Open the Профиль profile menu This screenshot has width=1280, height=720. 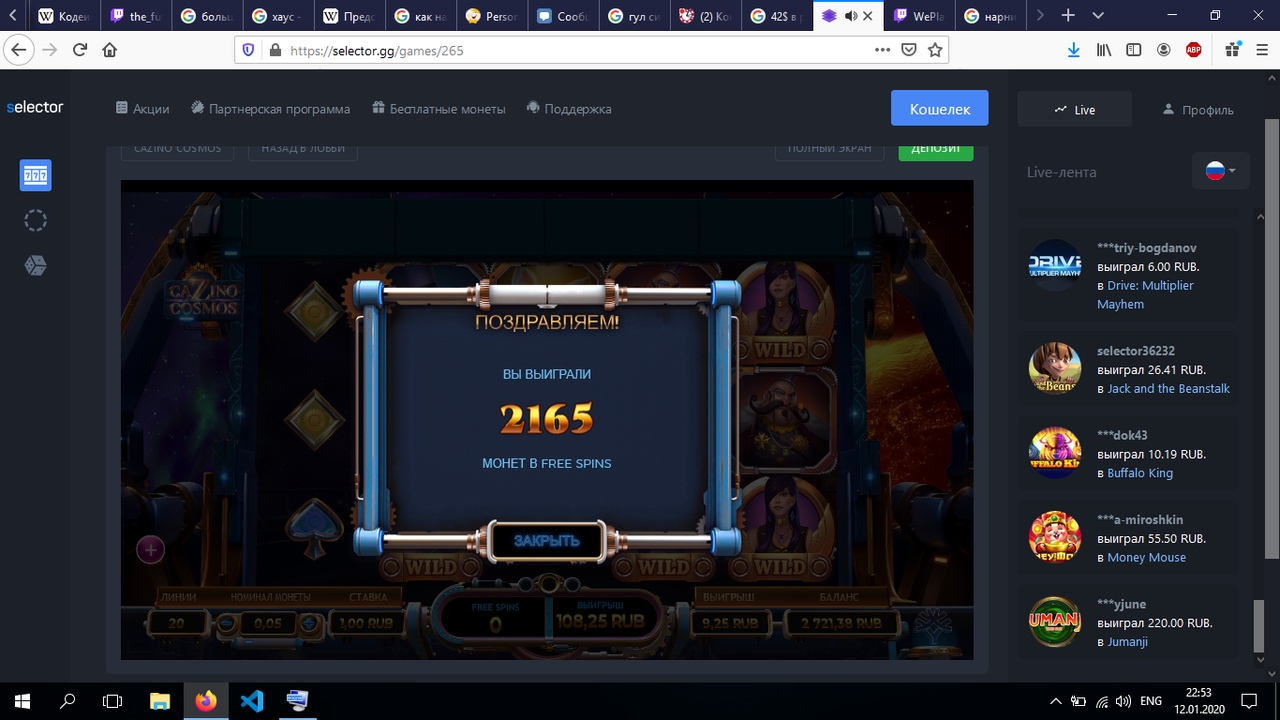[1197, 110]
